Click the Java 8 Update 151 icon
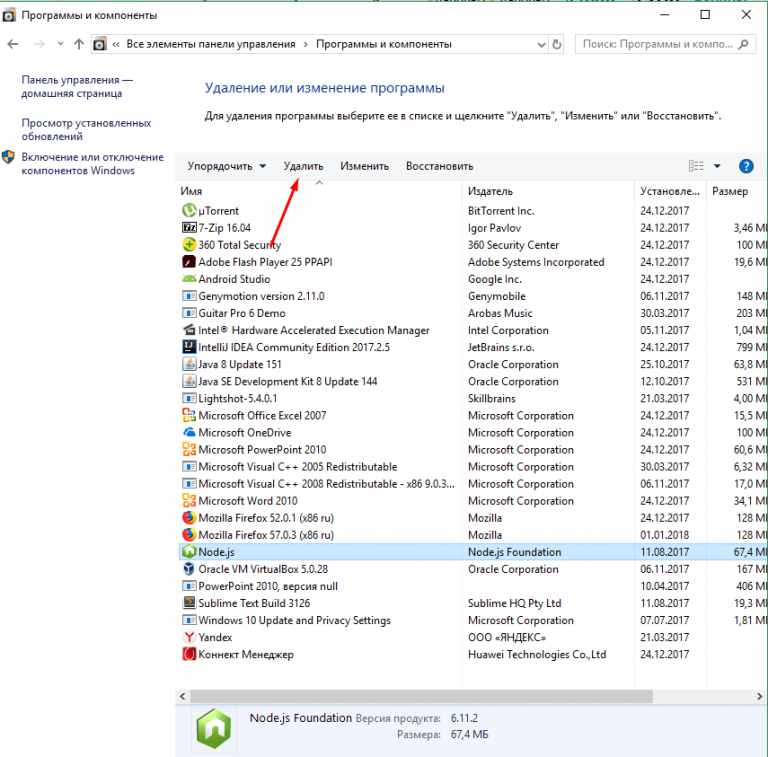Viewport: 768px width, 757px height. click(x=189, y=364)
